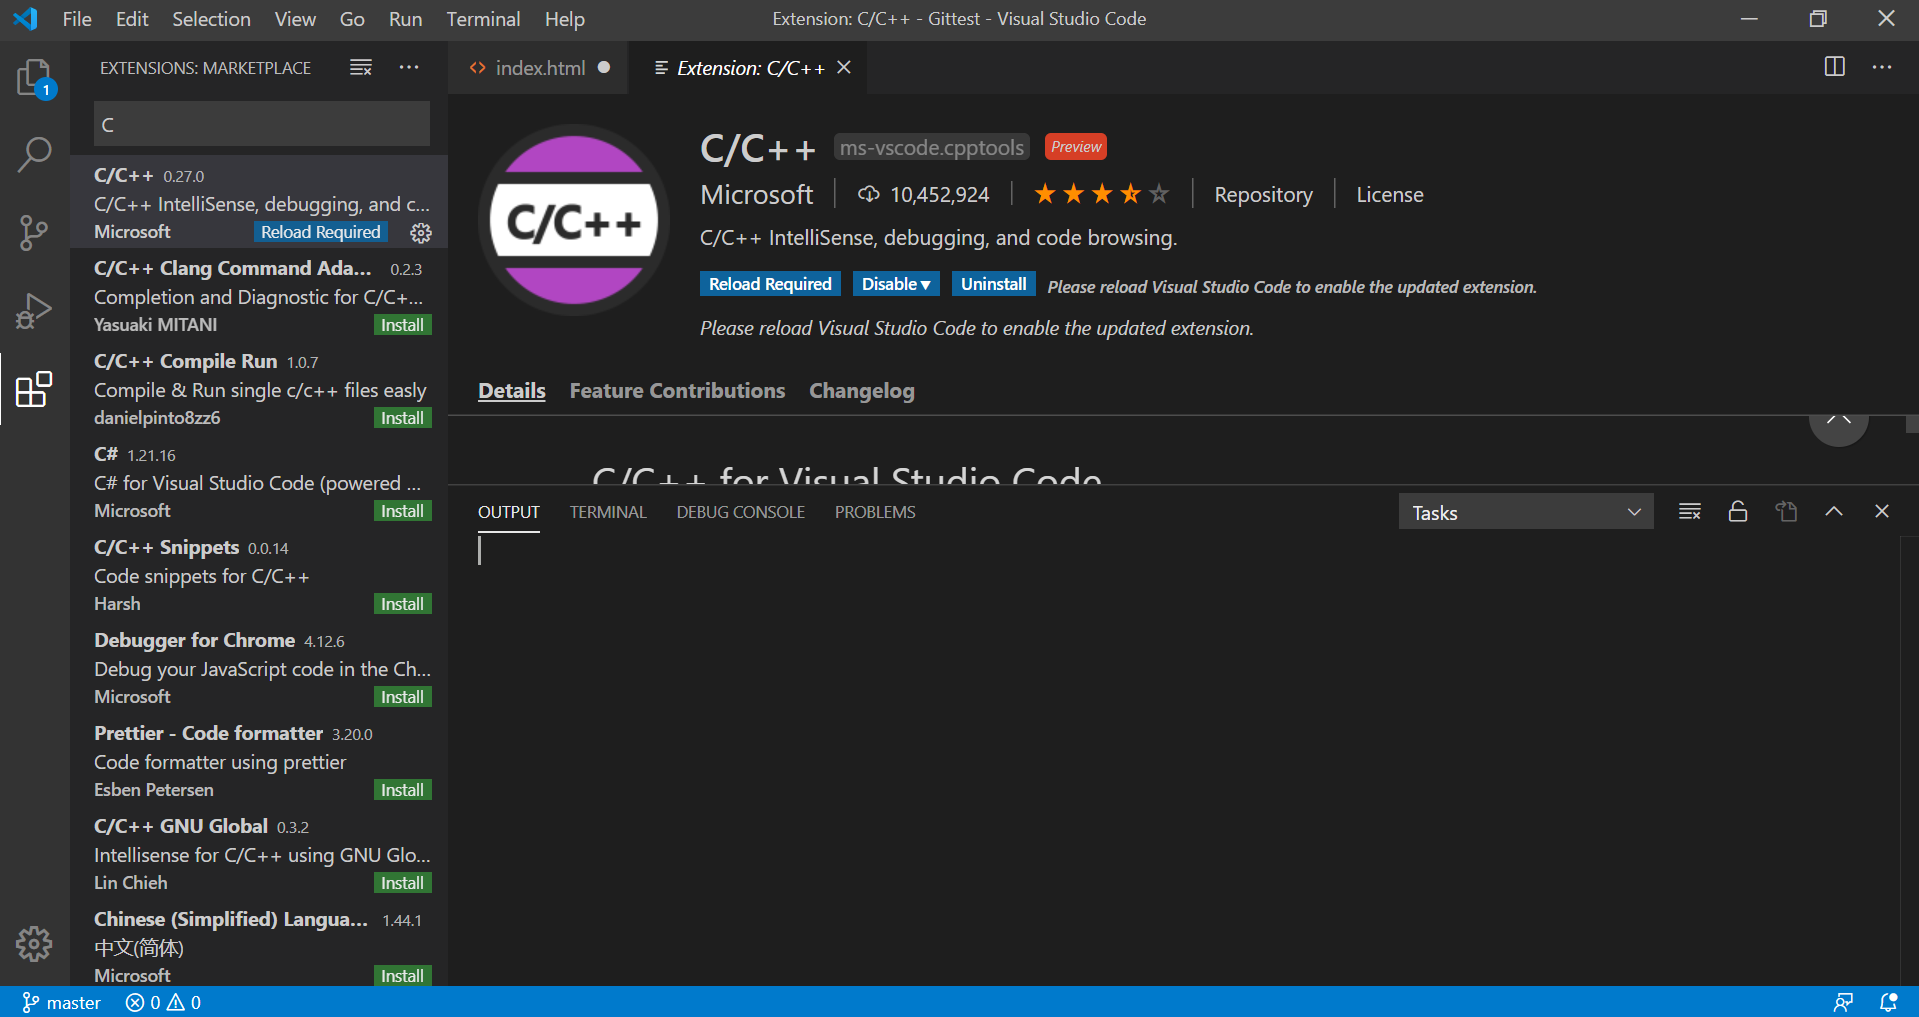This screenshot has width=1919, height=1017.
Task: Open the Explorer view in activity bar
Action: pyautogui.click(x=35, y=78)
